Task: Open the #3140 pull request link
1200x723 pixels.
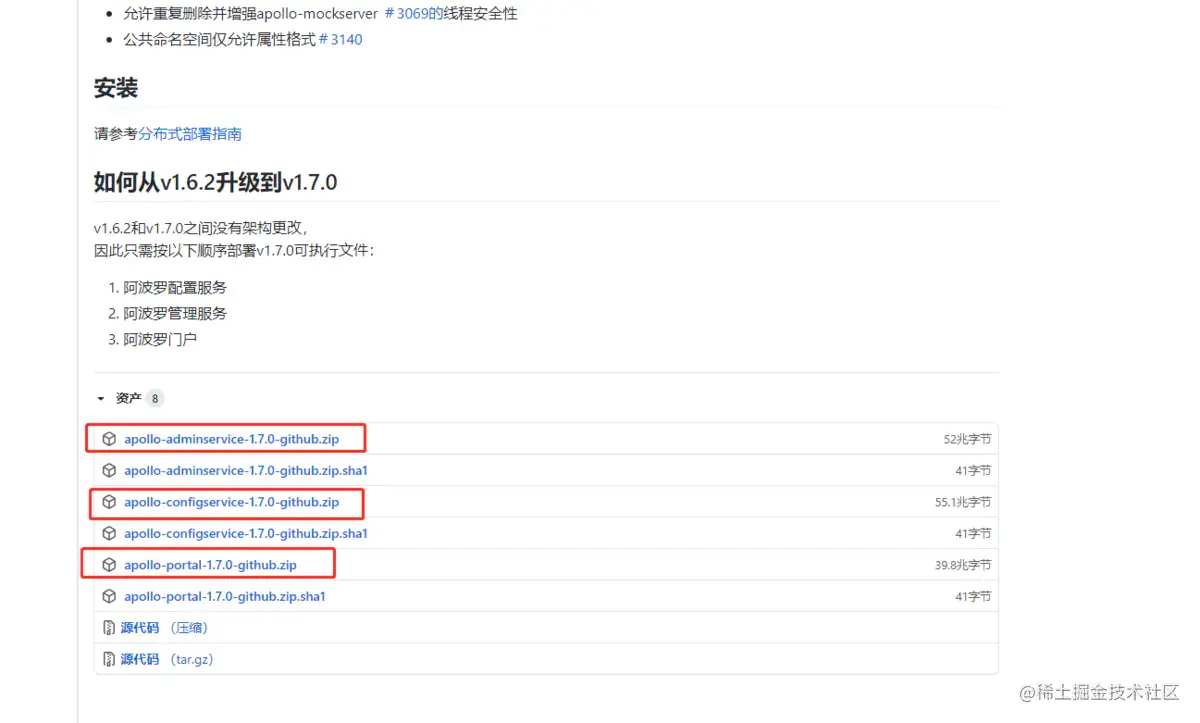Action: point(340,40)
